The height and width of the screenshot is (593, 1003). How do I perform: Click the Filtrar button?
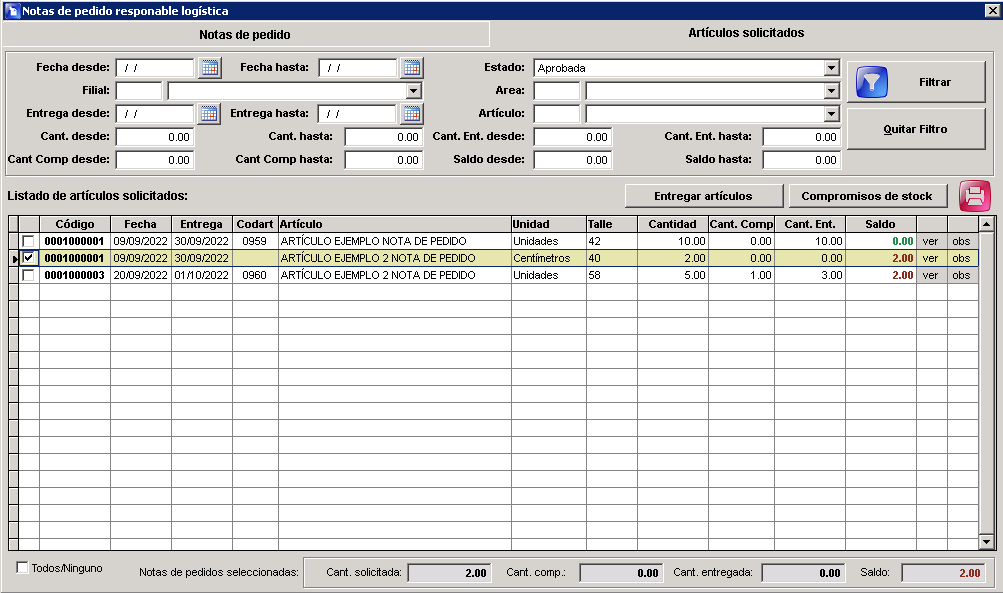point(916,82)
